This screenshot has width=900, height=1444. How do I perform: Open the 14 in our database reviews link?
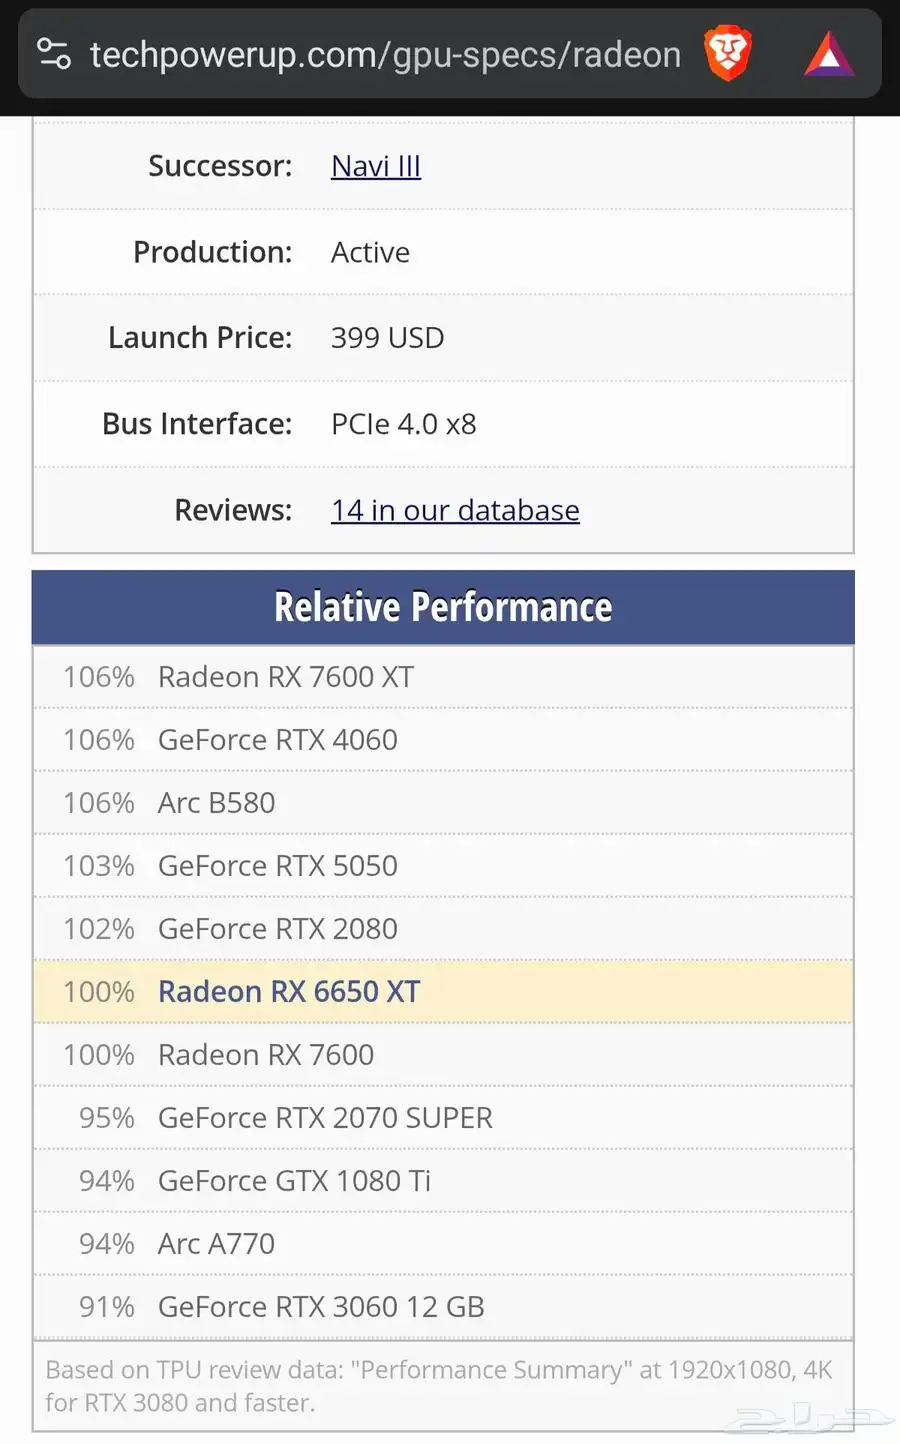pyautogui.click(x=455, y=510)
